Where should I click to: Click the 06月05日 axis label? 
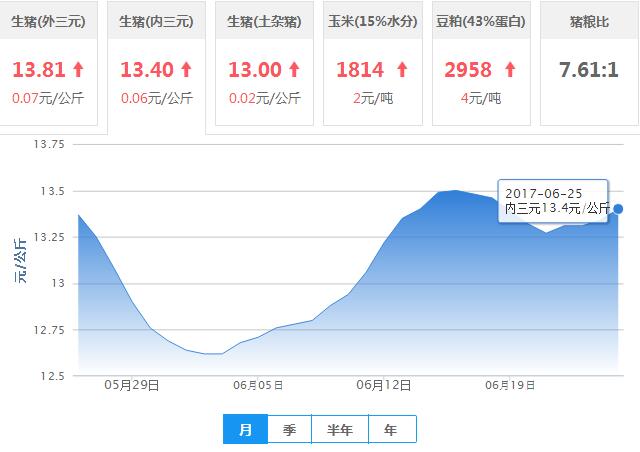[x=258, y=385]
